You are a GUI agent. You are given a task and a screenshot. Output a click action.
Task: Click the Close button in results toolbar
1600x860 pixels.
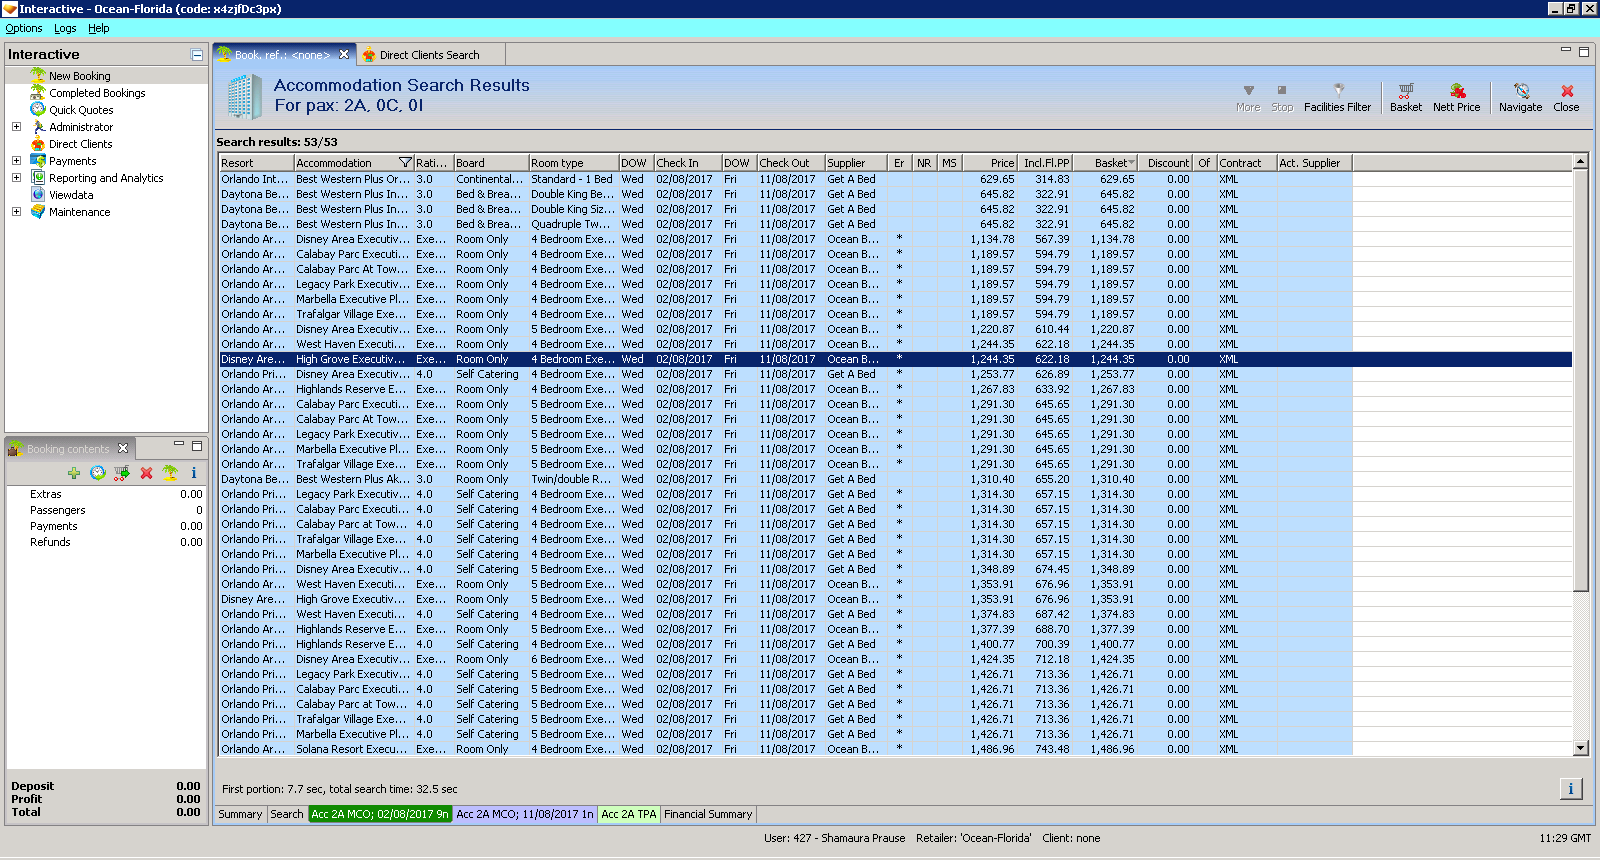[1566, 97]
